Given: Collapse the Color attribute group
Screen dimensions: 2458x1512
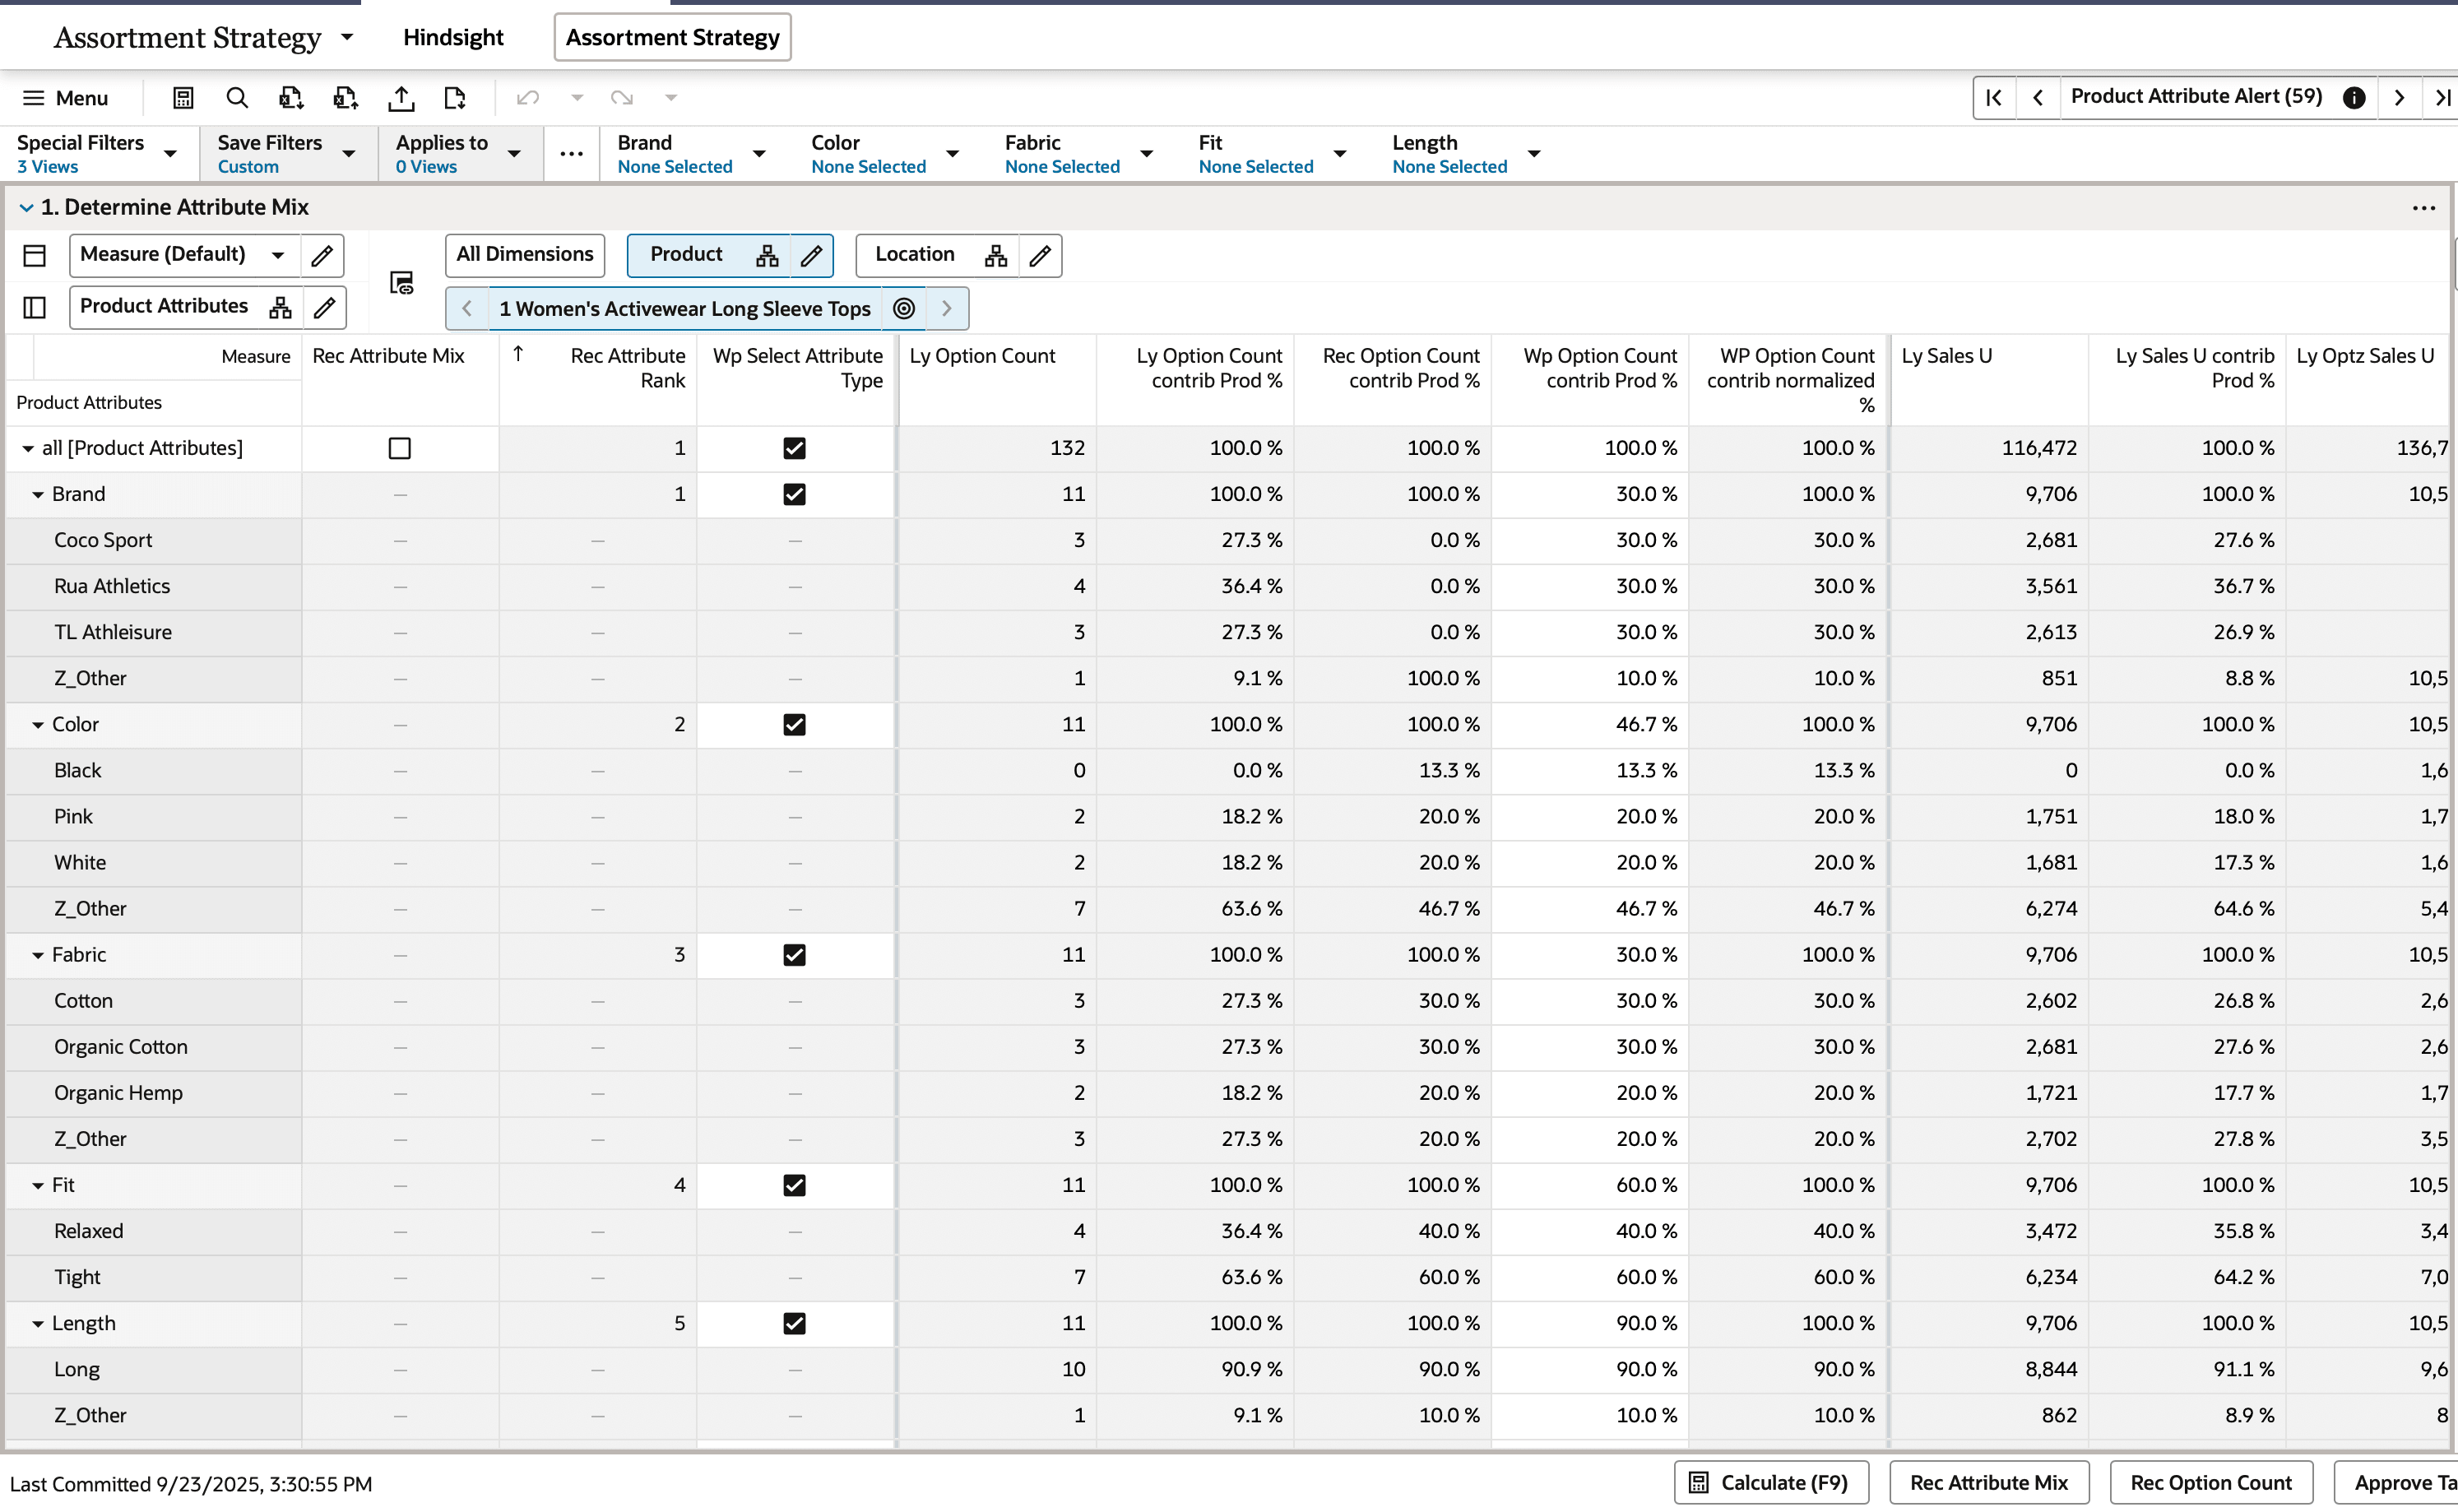Looking at the screenshot, I should 38,724.
